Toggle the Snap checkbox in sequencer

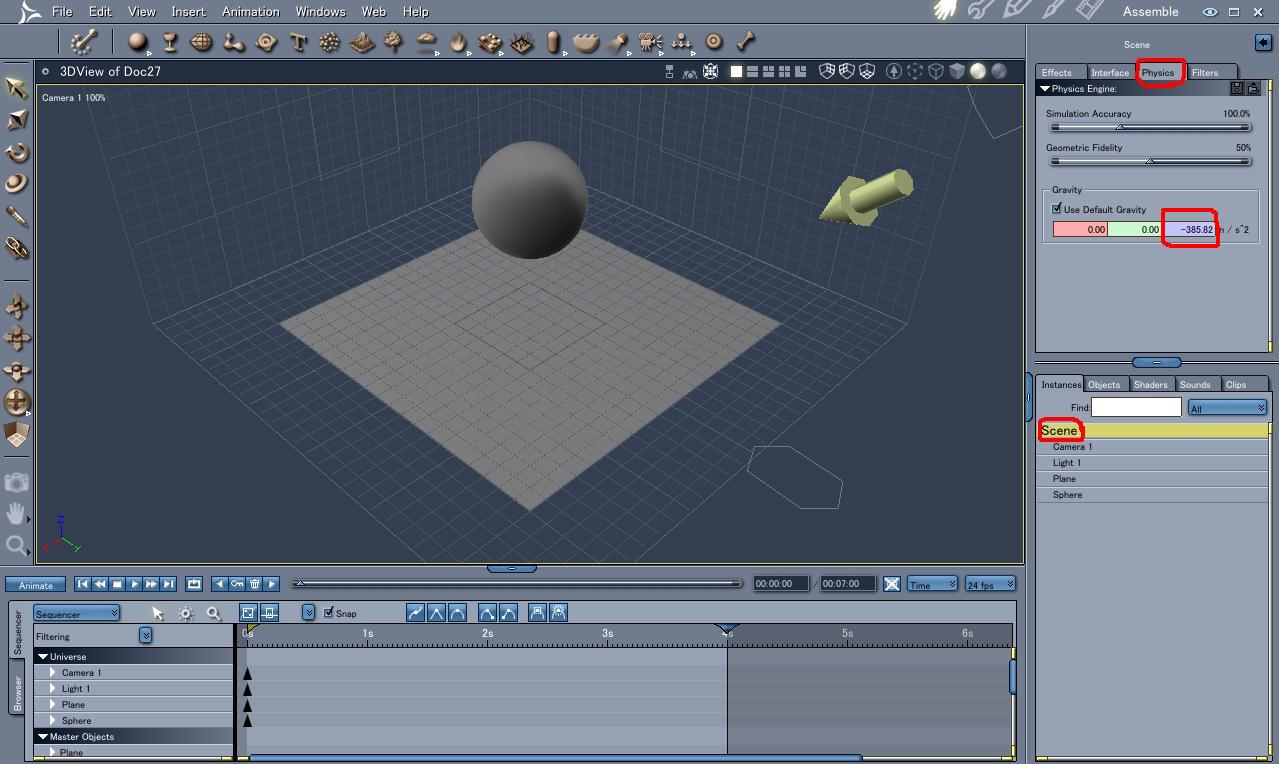pos(329,612)
